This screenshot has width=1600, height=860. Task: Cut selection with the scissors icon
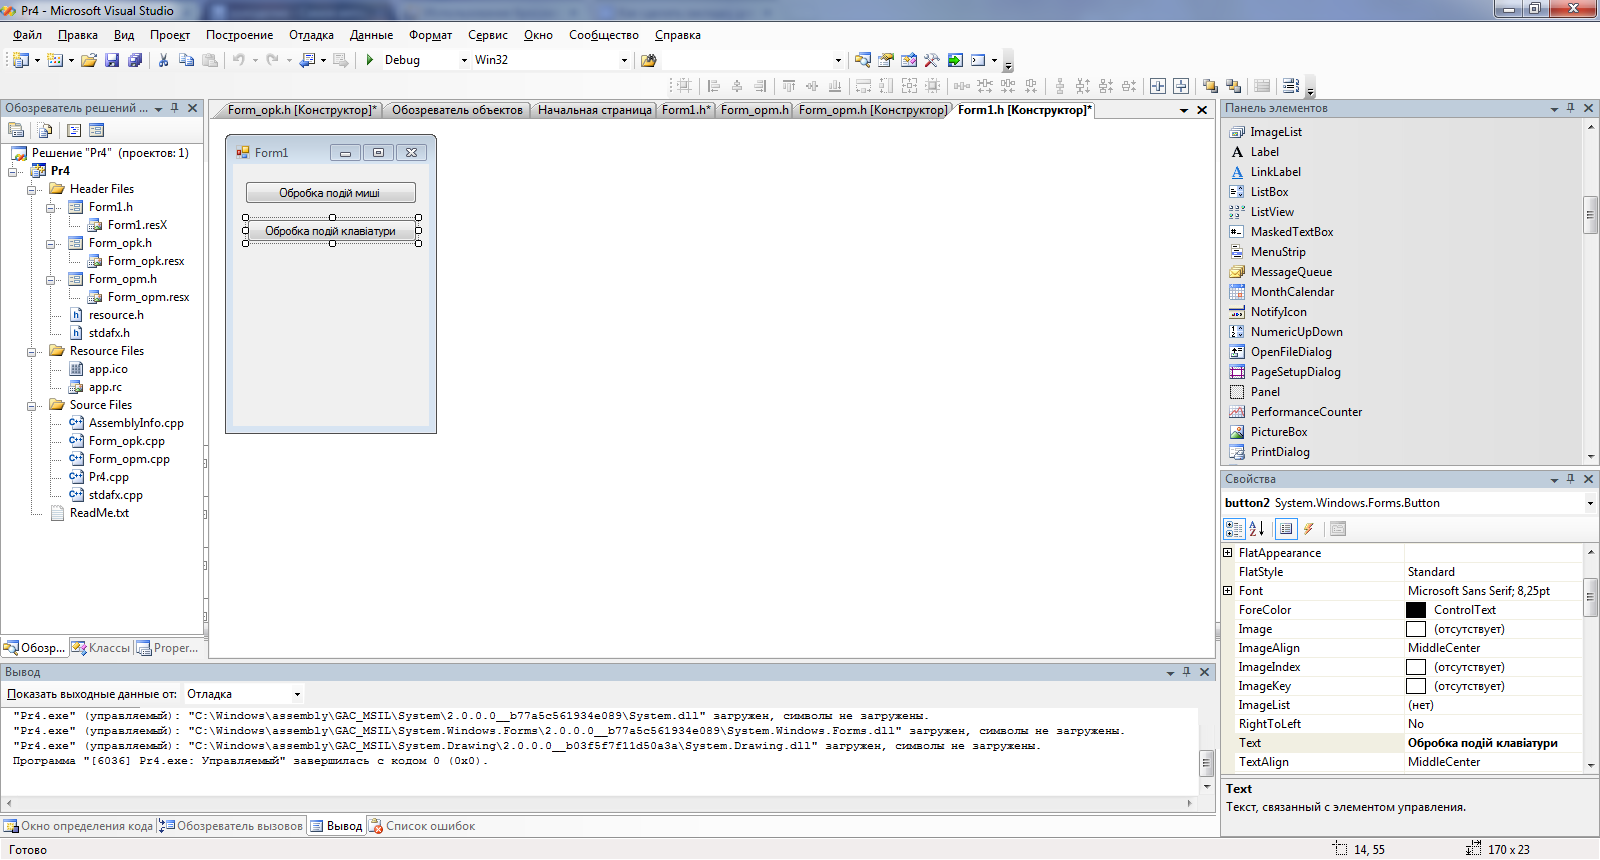[163, 60]
